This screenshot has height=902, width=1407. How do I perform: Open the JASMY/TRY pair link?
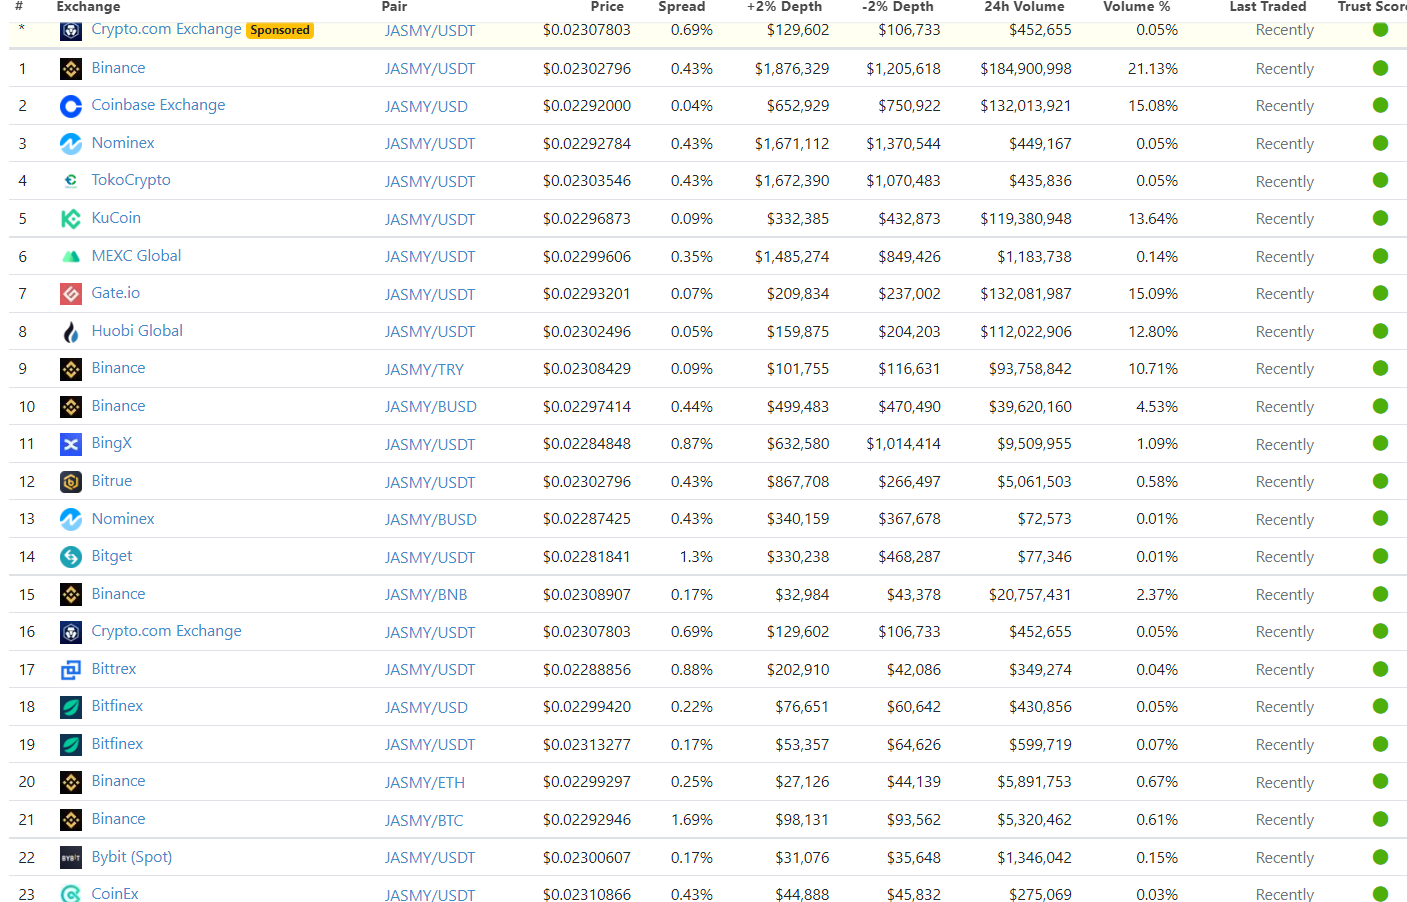tap(424, 369)
